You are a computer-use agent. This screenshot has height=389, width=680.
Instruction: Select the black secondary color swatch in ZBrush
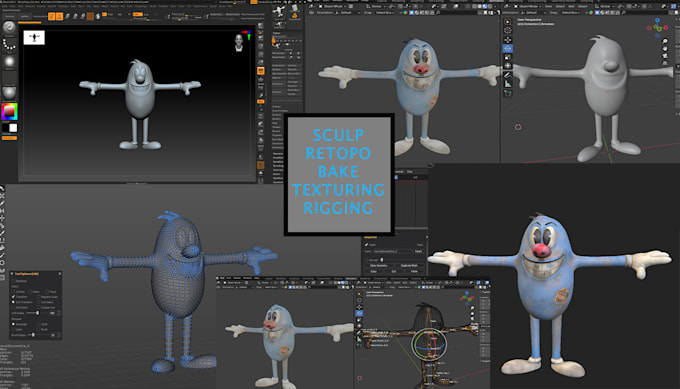[6, 128]
